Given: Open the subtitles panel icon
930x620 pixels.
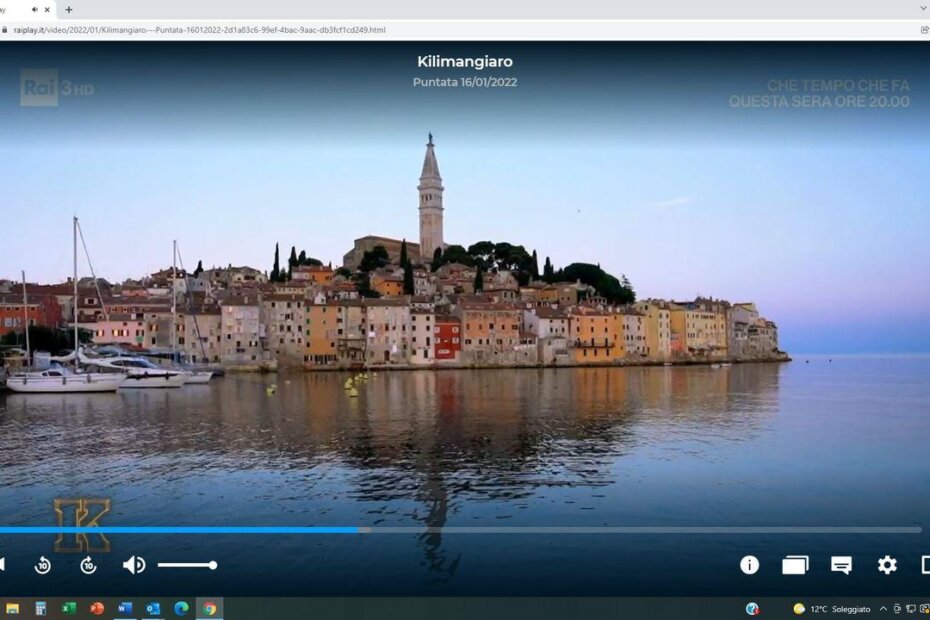Looking at the screenshot, I should (x=841, y=565).
